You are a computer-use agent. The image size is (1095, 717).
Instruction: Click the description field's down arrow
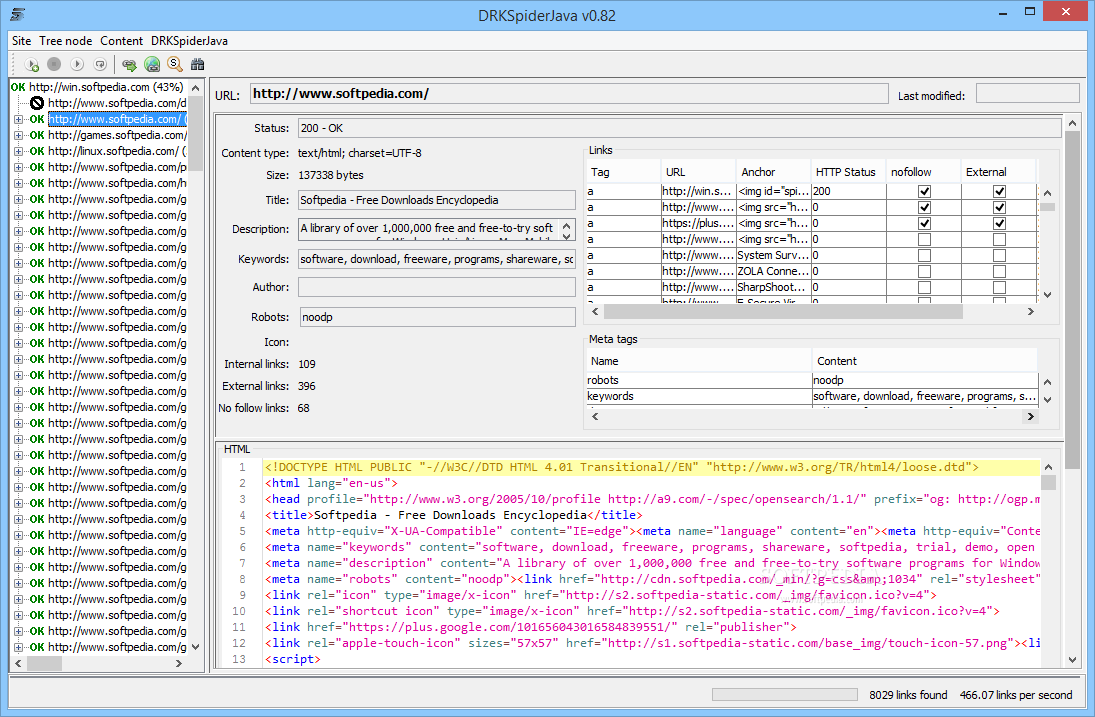(567, 237)
